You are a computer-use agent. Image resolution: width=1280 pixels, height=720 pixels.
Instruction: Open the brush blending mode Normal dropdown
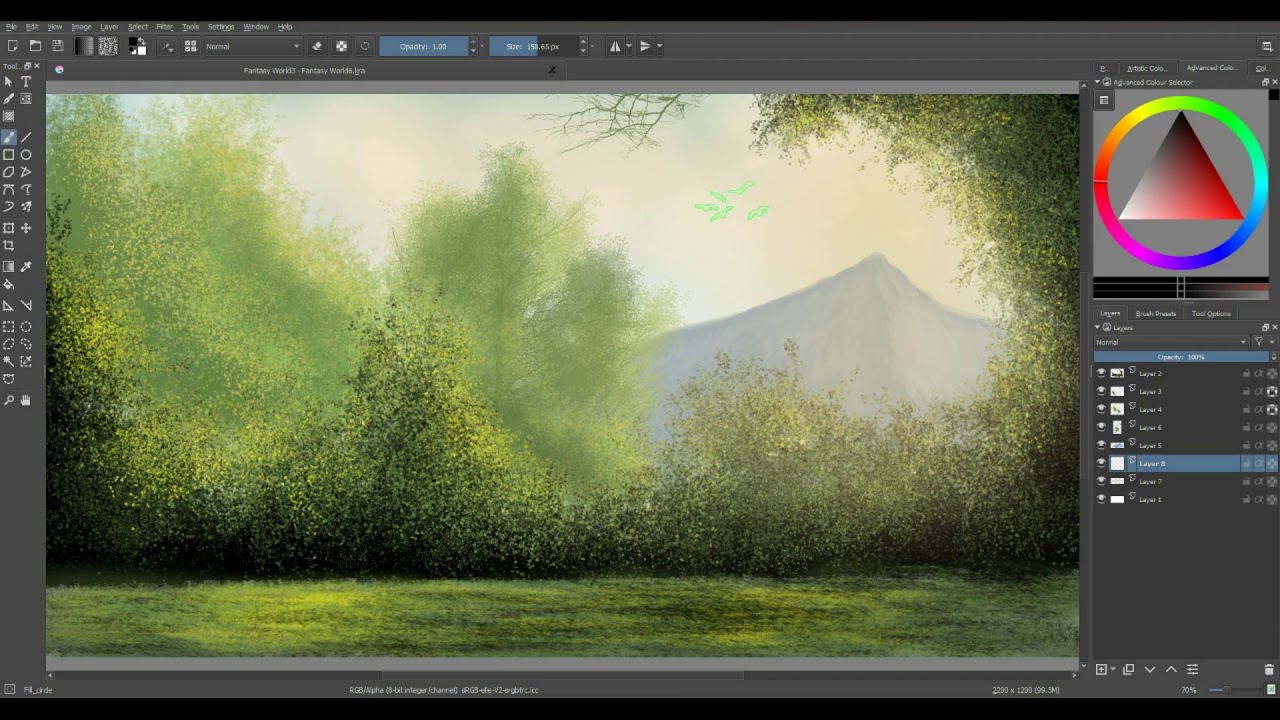252,46
